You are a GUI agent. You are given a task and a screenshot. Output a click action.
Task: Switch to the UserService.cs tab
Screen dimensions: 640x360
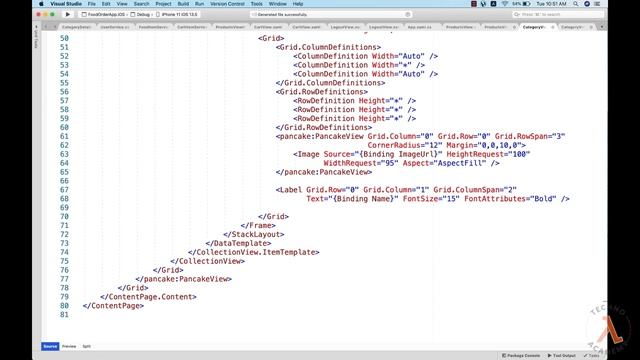(x=115, y=27)
